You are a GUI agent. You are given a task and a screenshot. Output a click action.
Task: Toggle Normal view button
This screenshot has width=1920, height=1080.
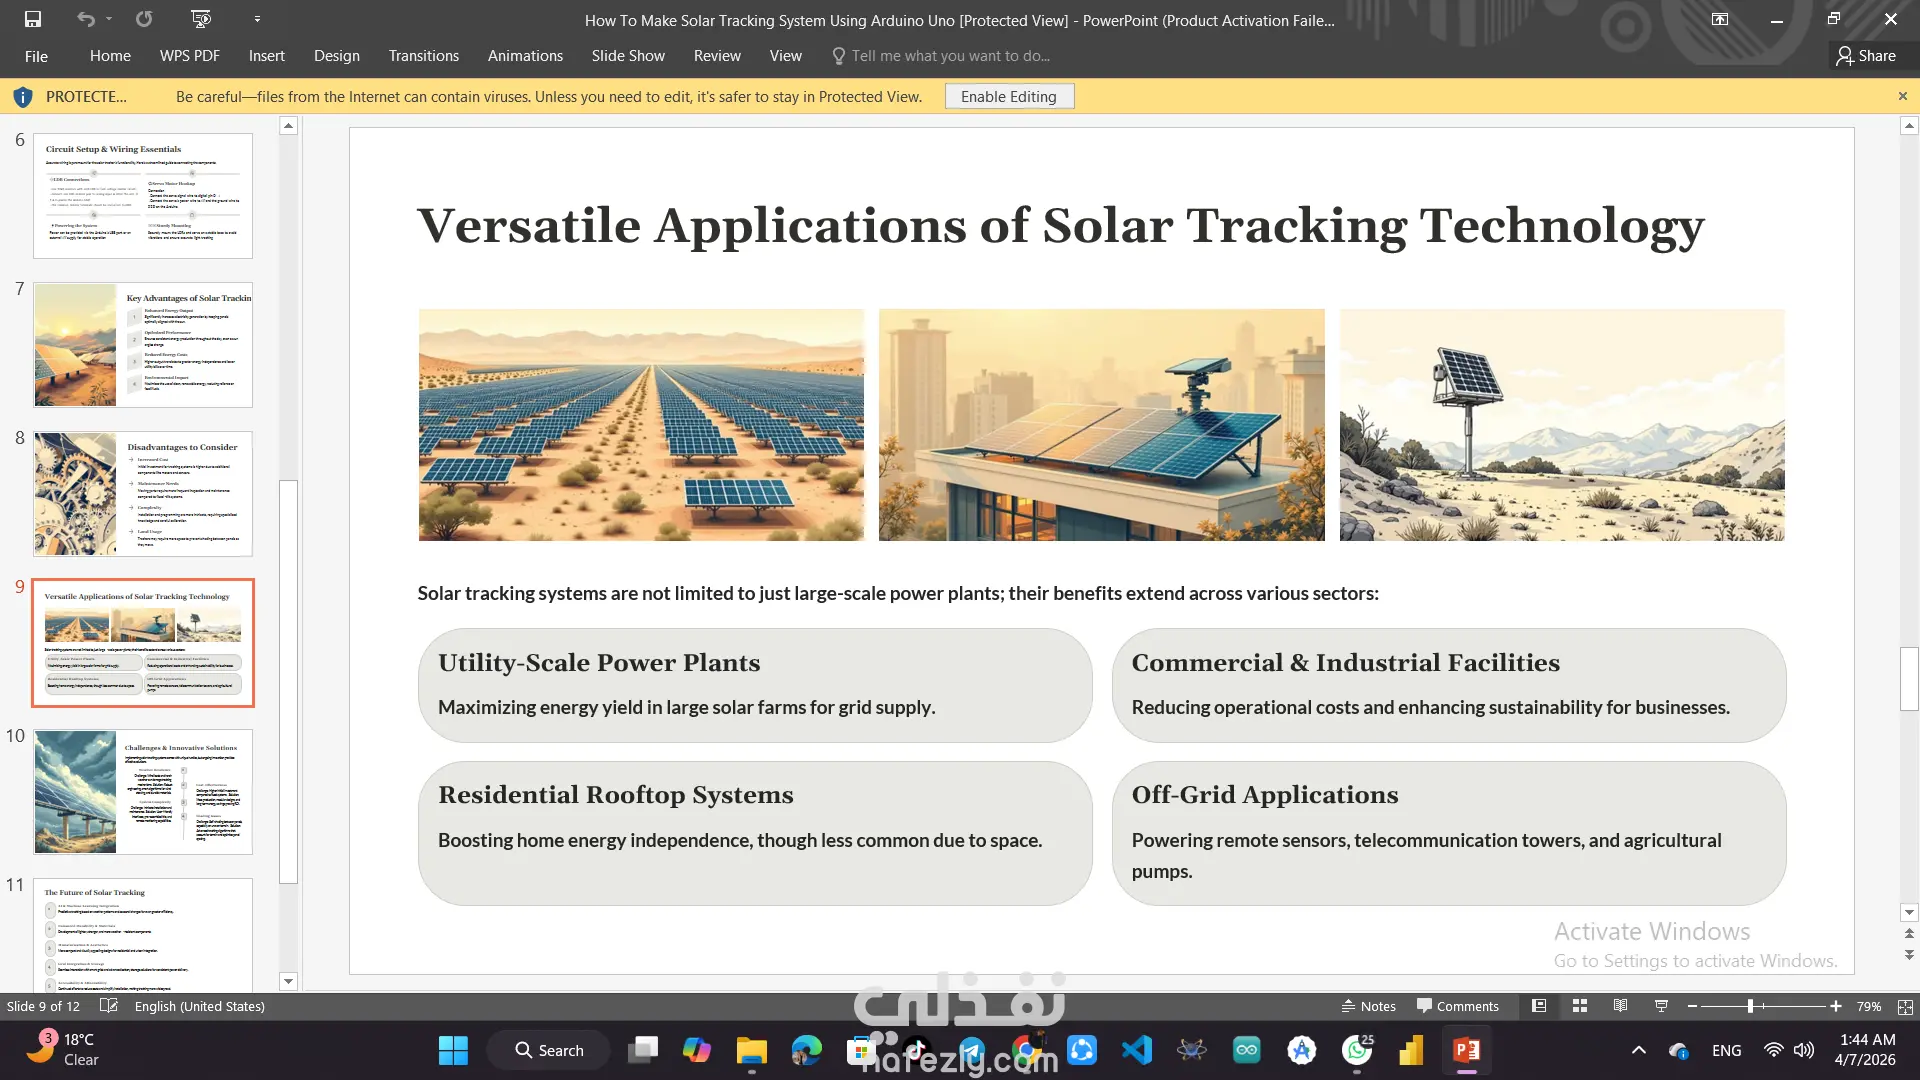point(1539,1006)
